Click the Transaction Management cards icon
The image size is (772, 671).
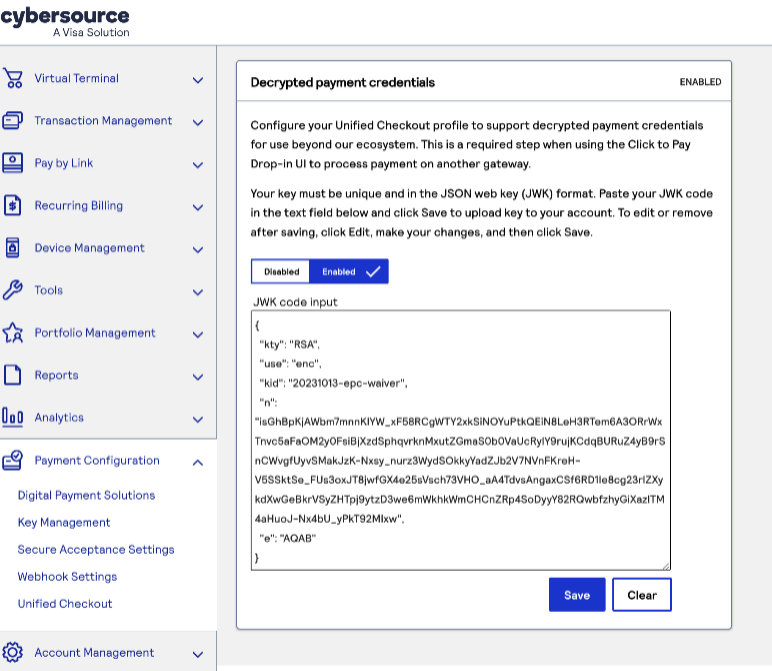coord(13,121)
